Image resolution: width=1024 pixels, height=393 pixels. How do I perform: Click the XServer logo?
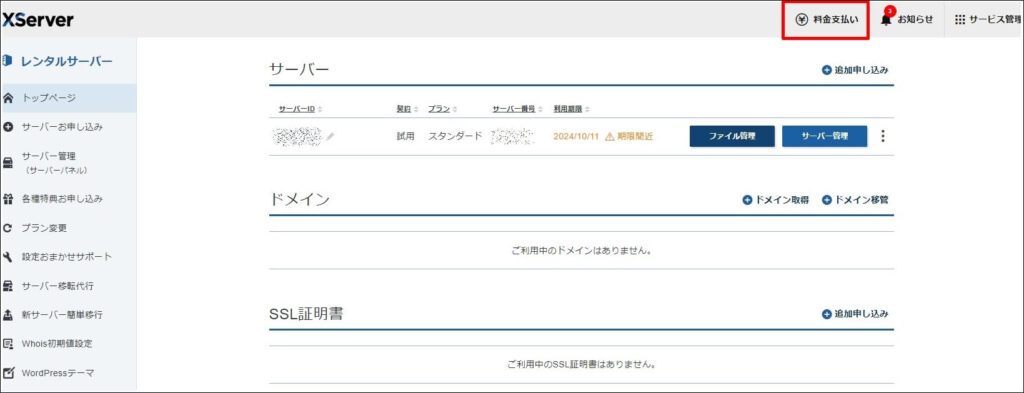37,20
